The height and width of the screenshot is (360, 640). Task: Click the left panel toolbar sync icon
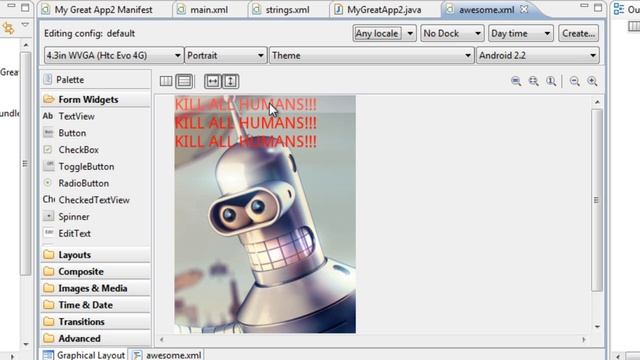8,28
